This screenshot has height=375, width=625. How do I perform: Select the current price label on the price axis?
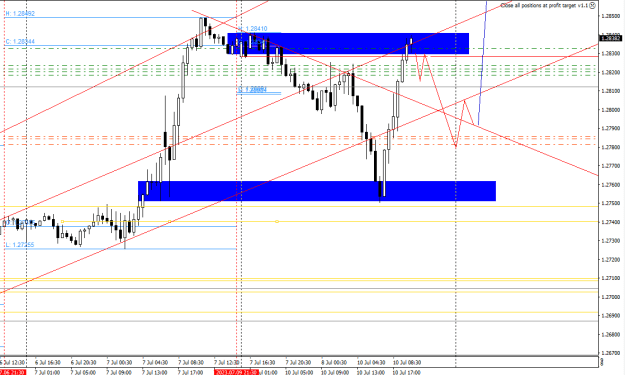[x=611, y=39]
